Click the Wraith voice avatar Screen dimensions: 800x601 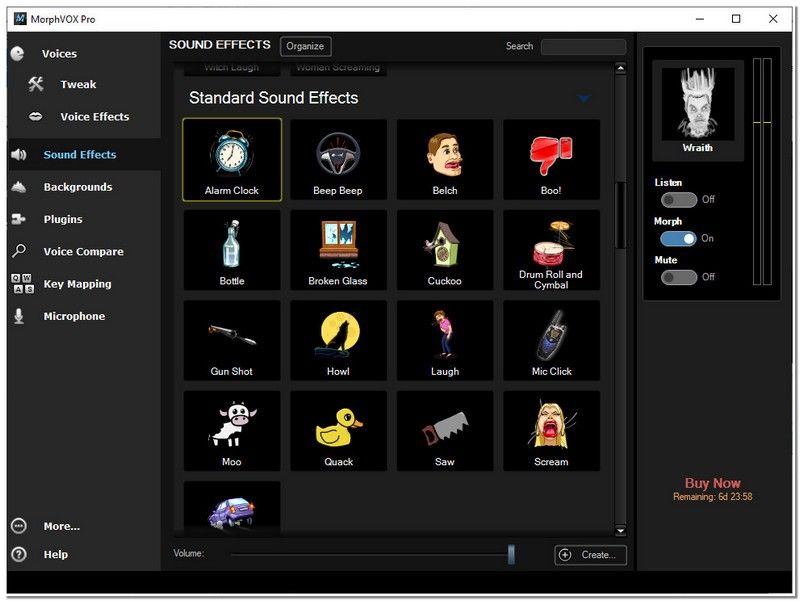click(x=697, y=111)
